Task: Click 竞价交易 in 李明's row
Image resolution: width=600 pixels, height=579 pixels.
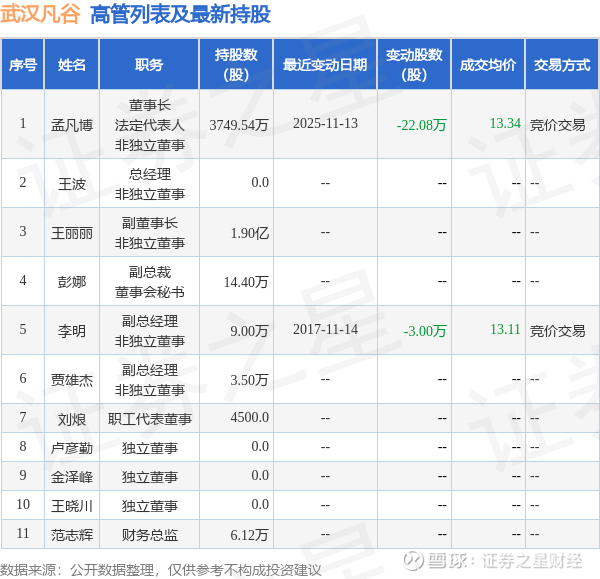Action: point(557,331)
